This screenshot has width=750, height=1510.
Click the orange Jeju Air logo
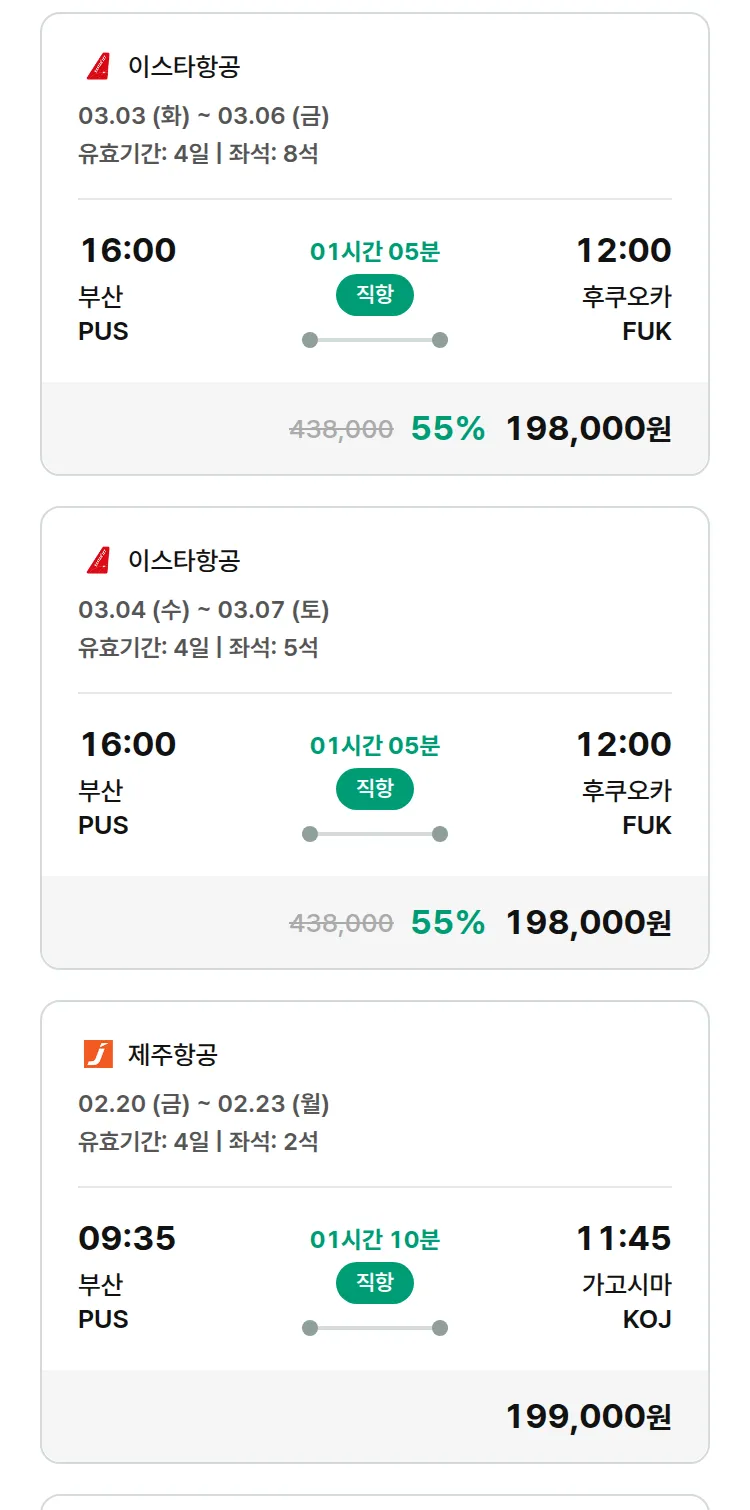[x=98, y=1054]
